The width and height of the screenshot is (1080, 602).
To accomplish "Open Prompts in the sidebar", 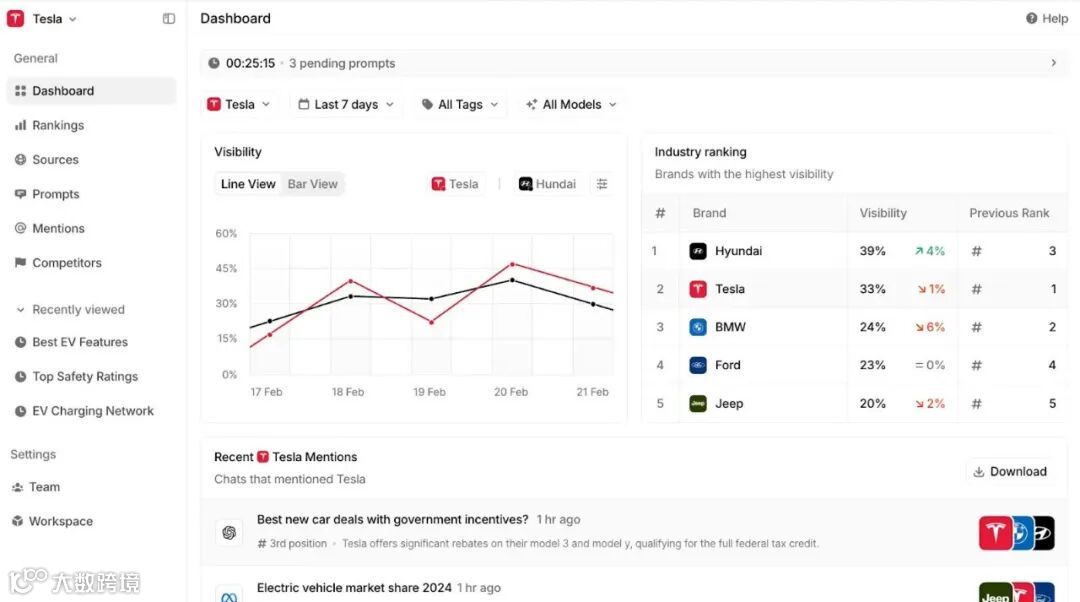I will click(x=55, y=194).
